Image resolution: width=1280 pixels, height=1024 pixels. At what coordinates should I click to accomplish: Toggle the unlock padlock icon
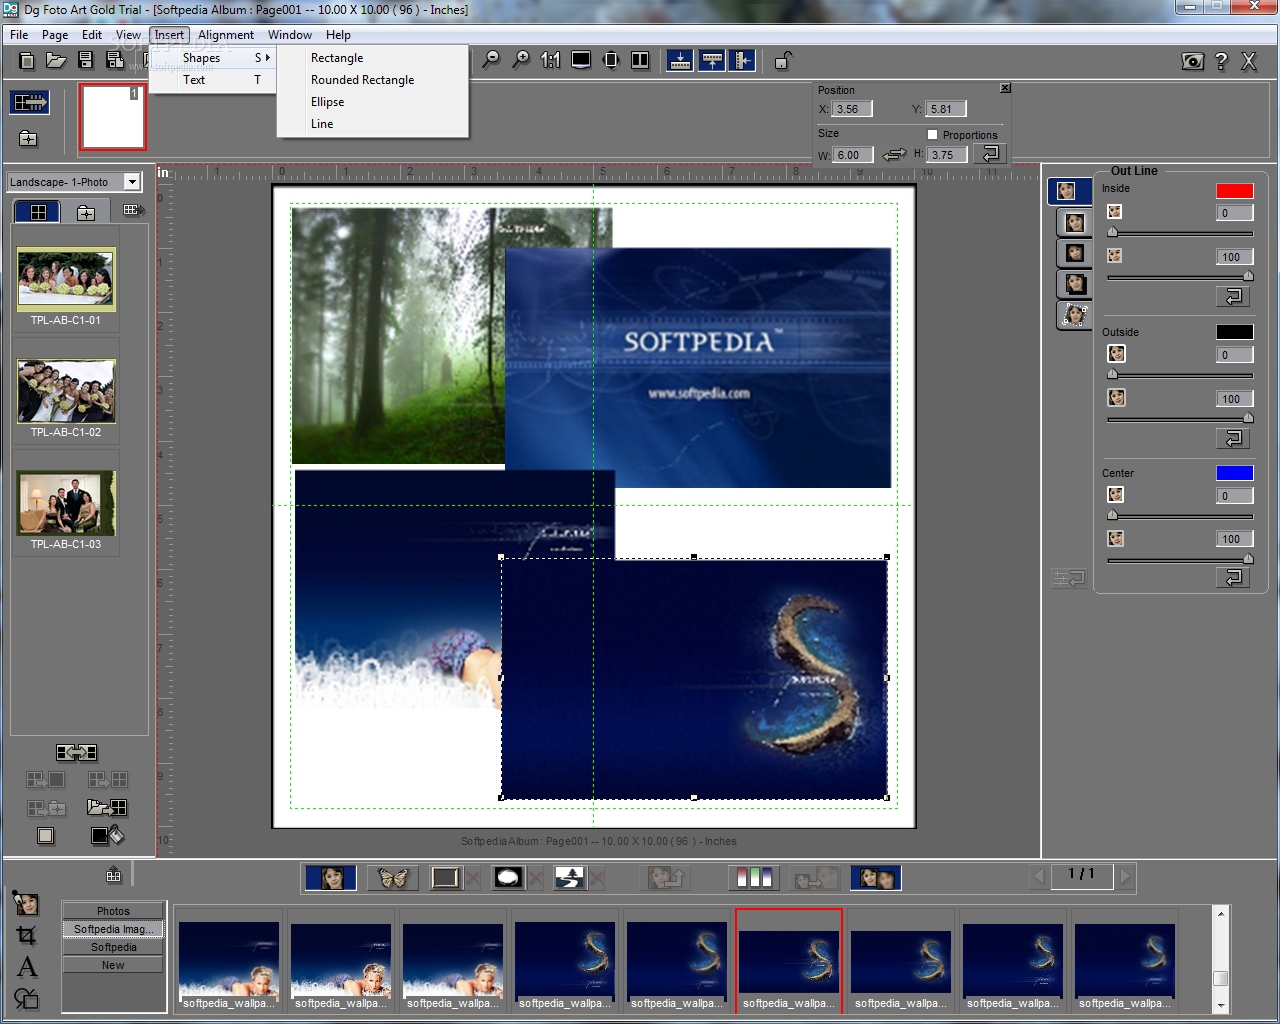[x=782, y=61]
